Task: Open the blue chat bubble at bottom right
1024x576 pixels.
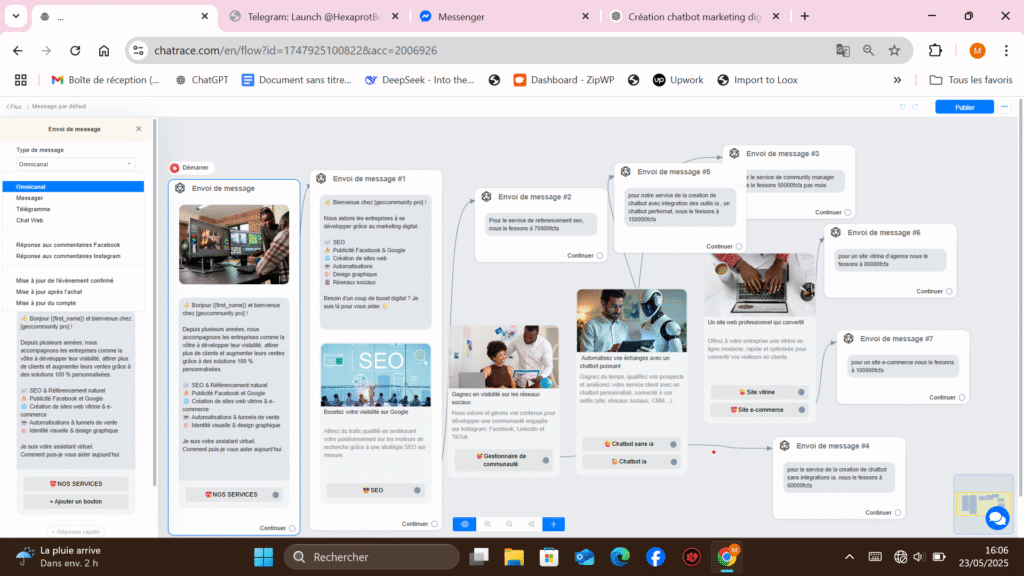Action: [997, 518]
